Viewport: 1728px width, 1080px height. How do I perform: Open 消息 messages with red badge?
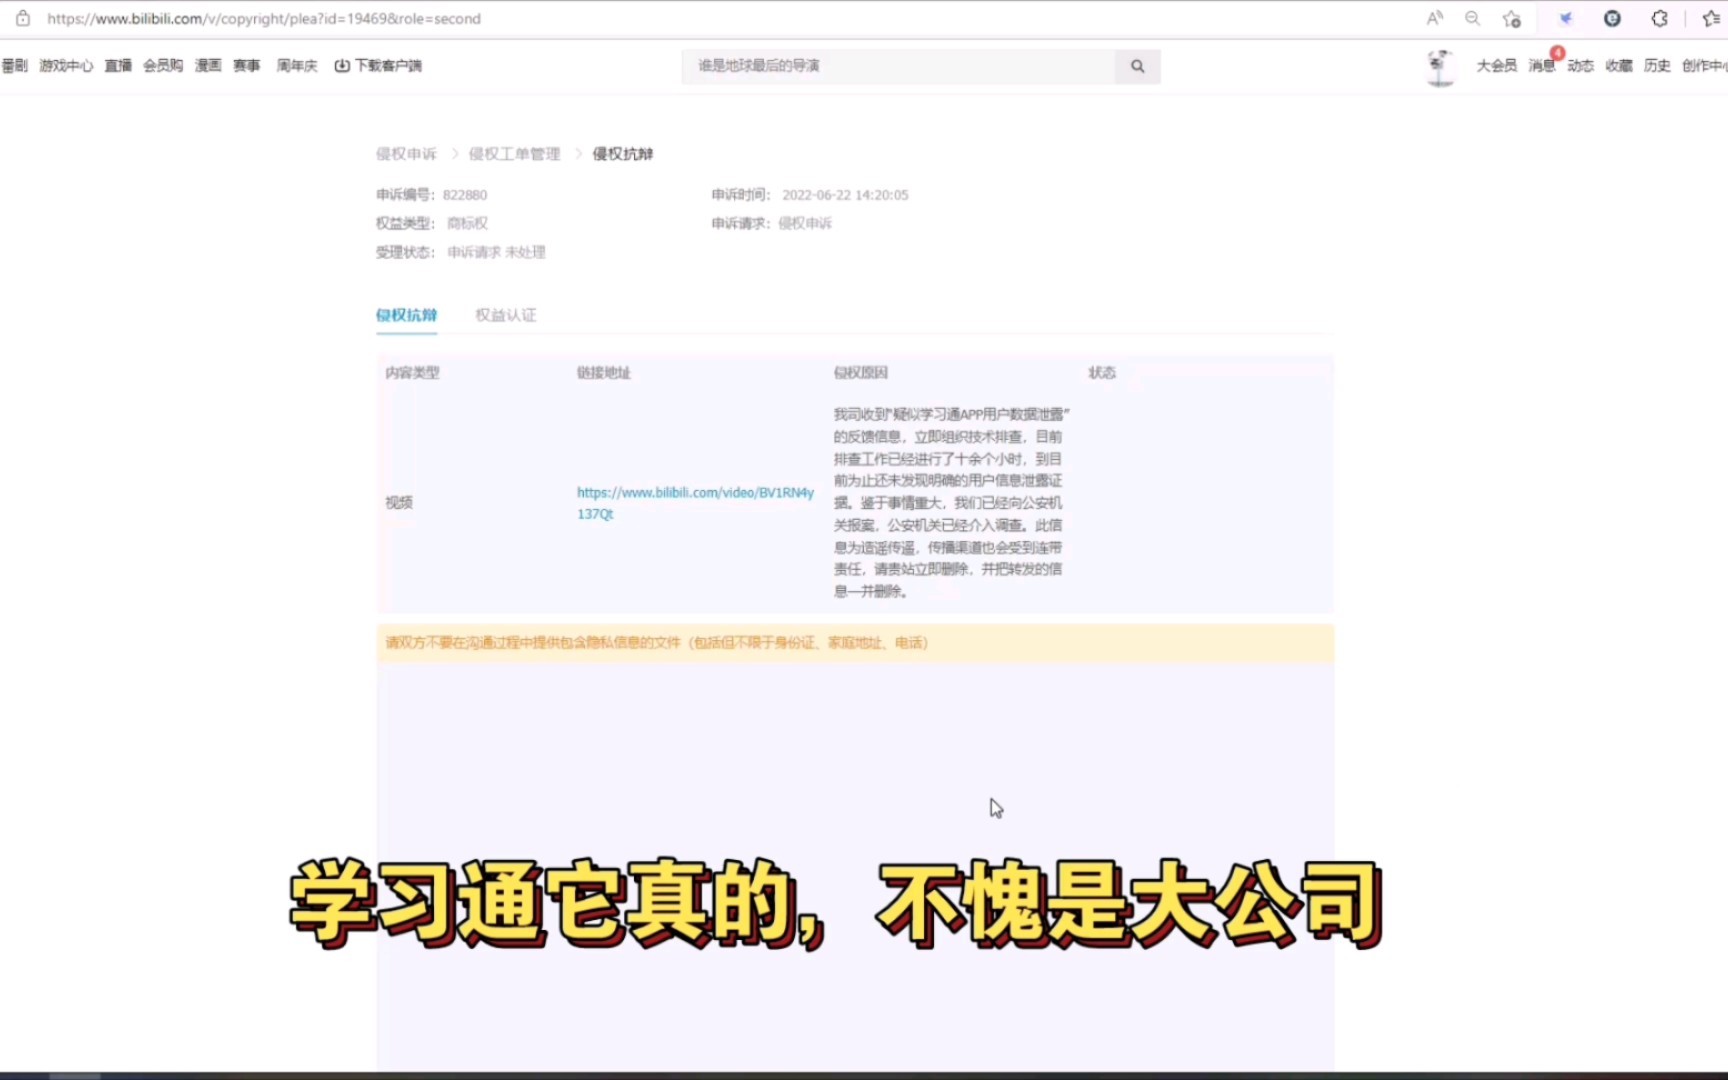(1542, 65)
